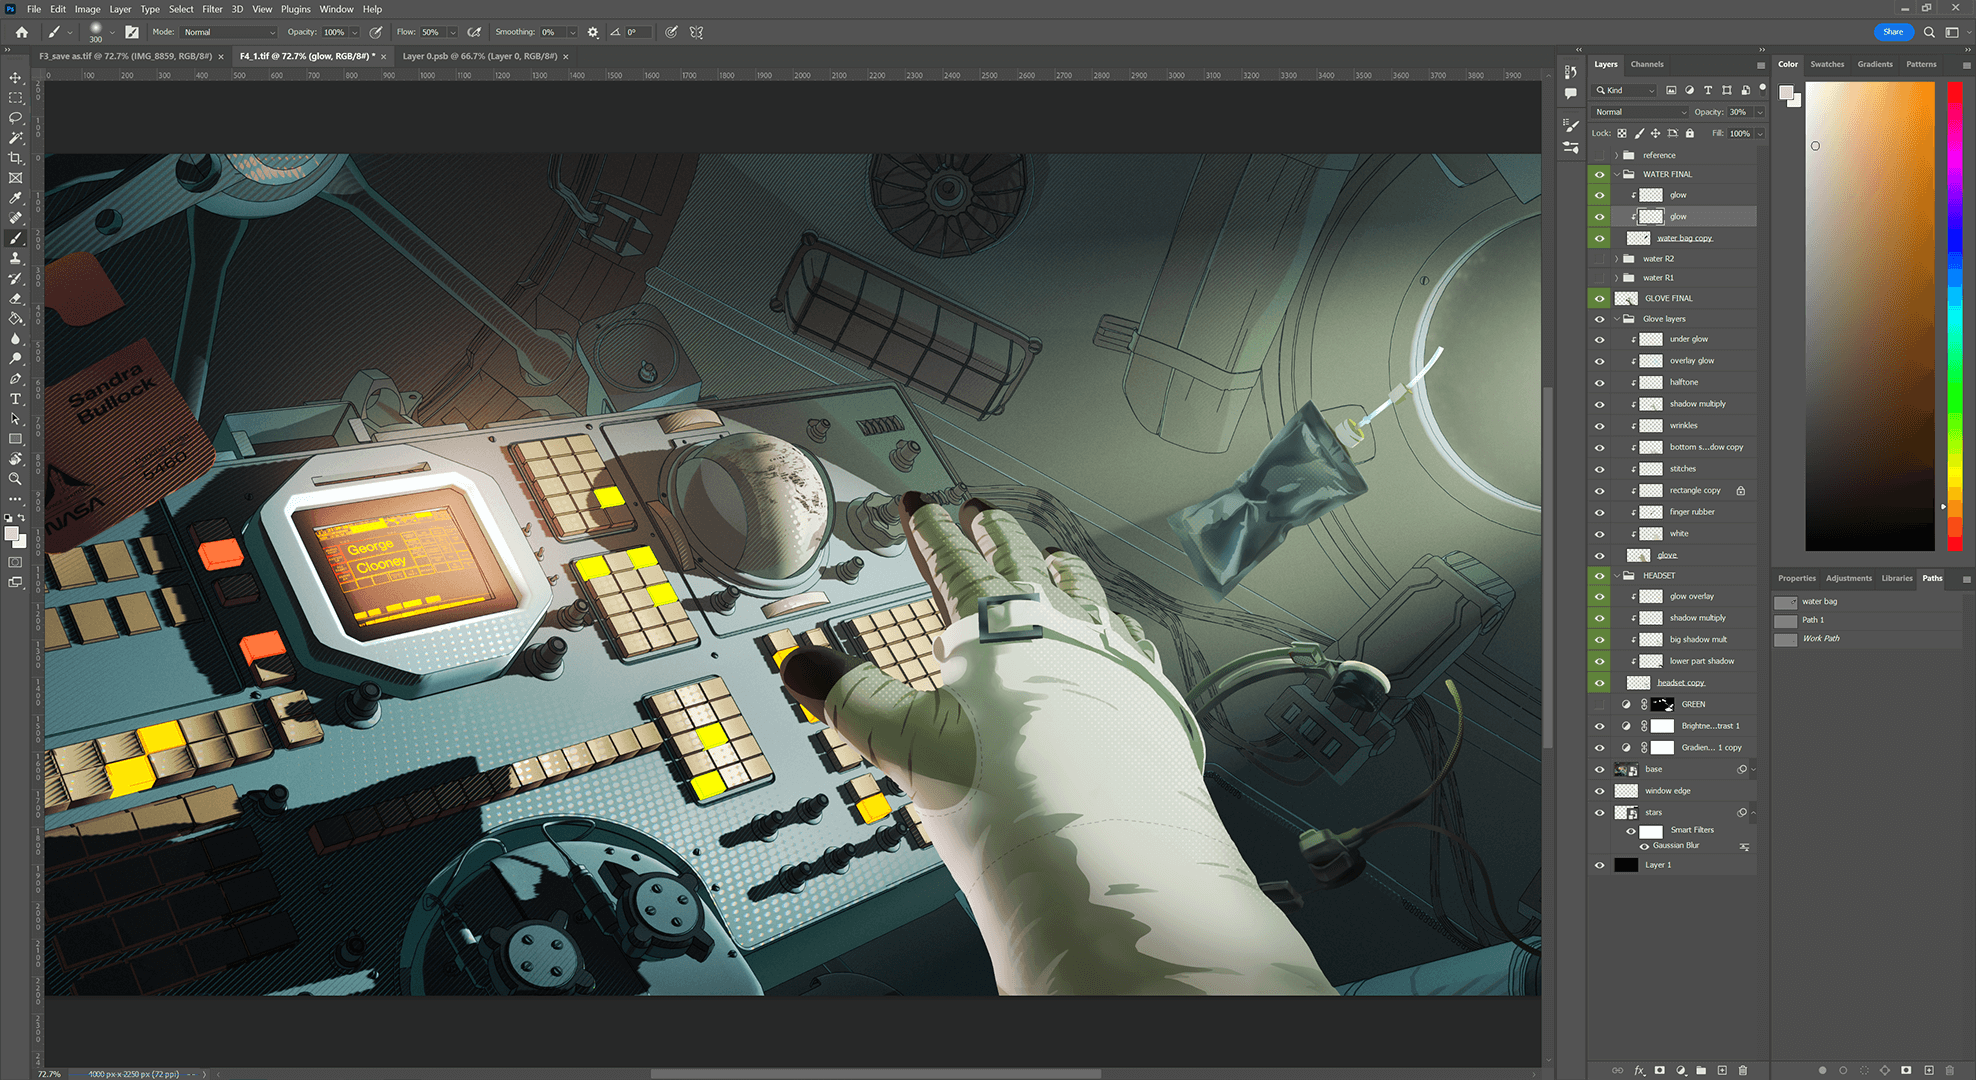Image resolution: width=1976 pixels, height=1080 pixels.
Task: Select the Rectangular Marquee tool
Action: 15,98
